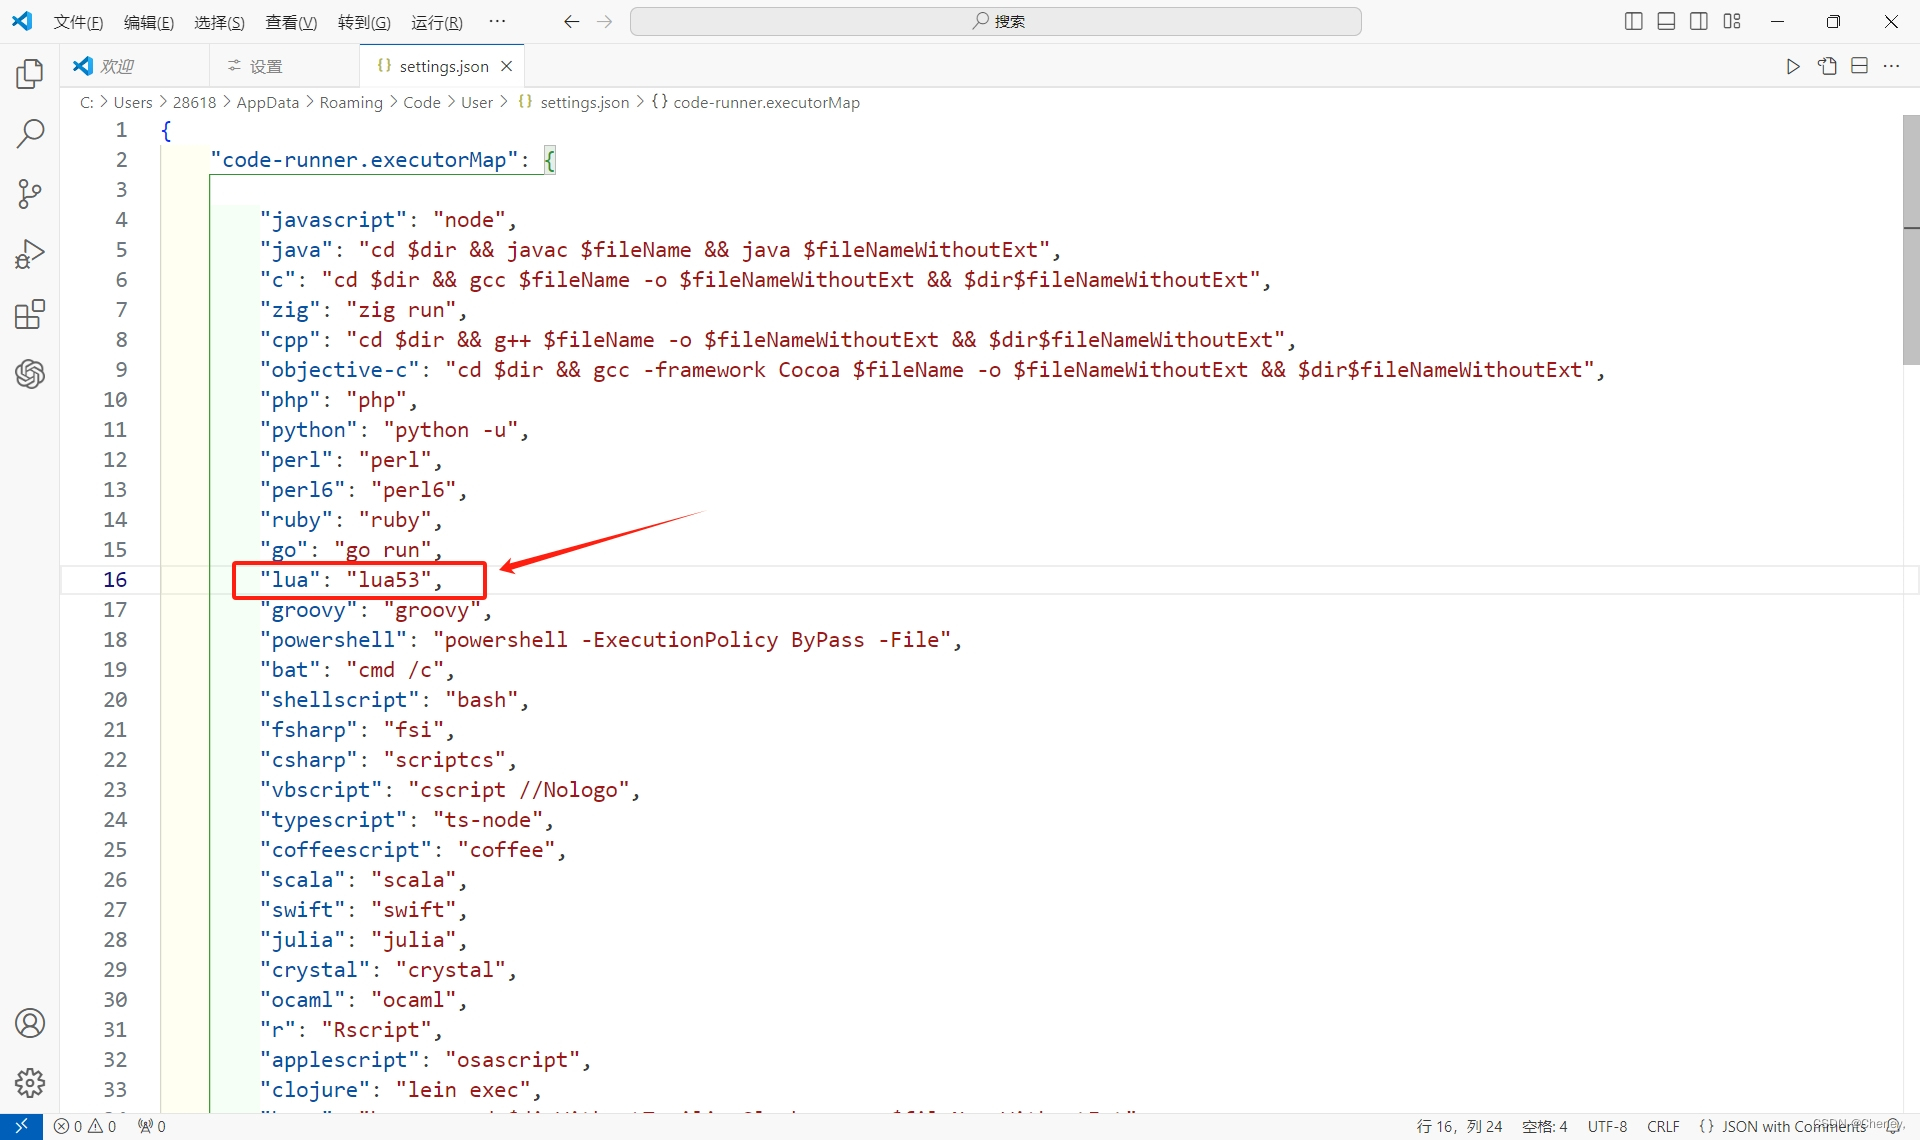The image size is (1920, 1140).
Task: Open the ports forwarded indicator
Action: click(x=152, y=1126)
